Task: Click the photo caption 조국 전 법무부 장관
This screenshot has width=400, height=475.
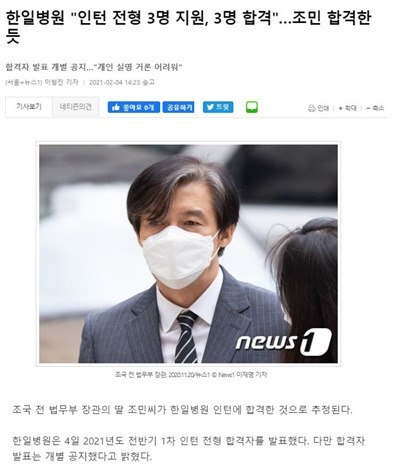Action: (x=140, y=375)
